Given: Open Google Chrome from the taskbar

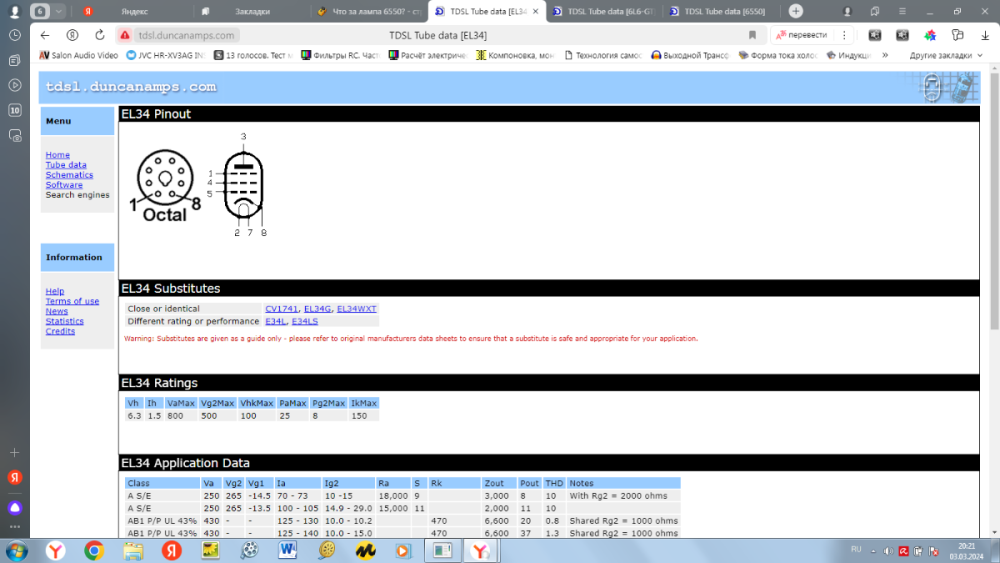Looking at the screenshot, I should (x=94, y=550).
